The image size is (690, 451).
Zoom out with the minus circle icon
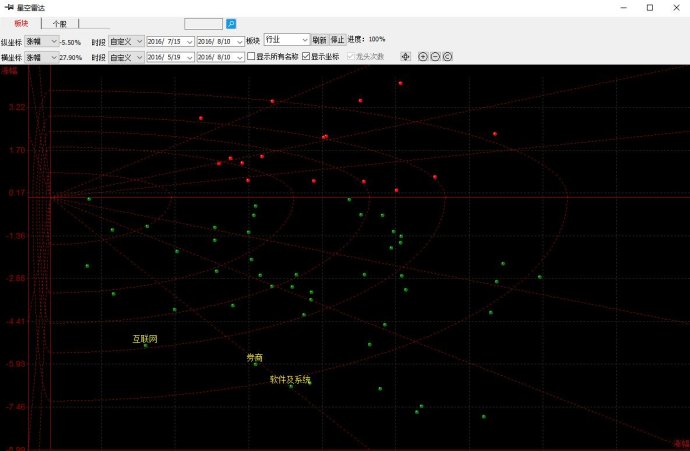(435, 56)
